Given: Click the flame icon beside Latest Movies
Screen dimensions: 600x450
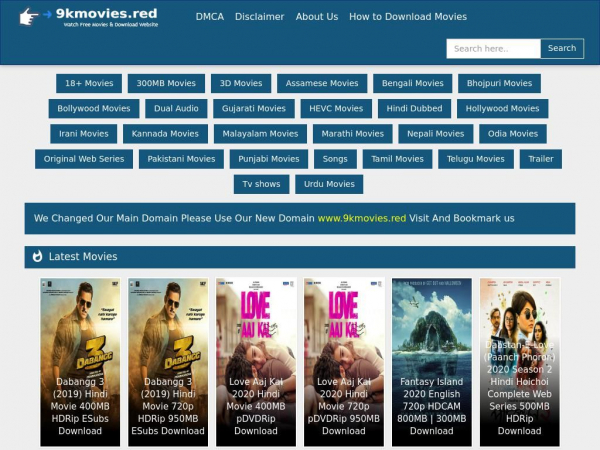Looking at the screenshot, I should coord(38,257).
